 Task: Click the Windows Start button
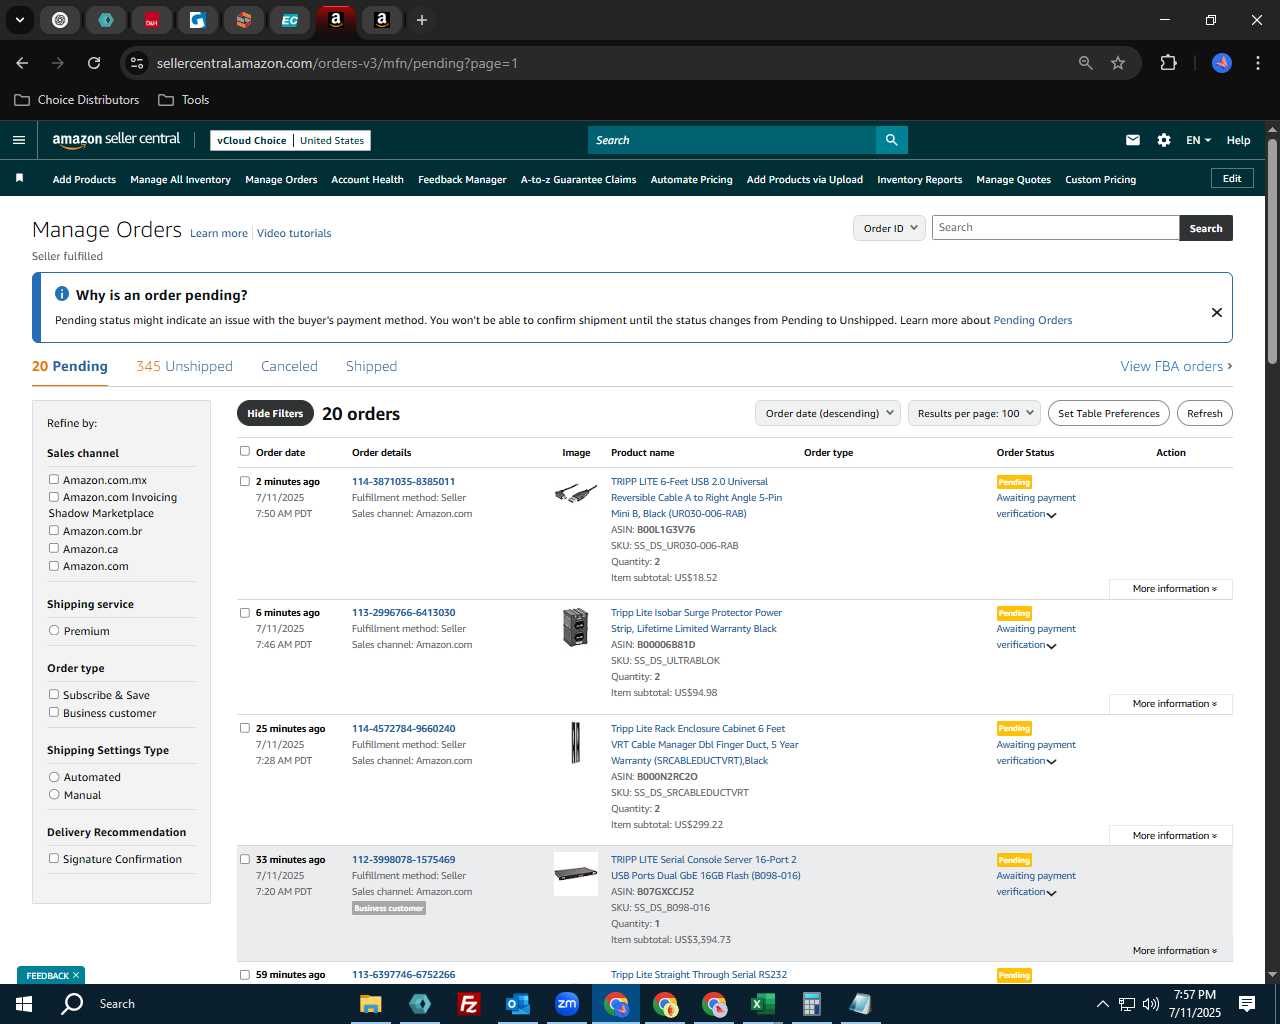(24, 1004)
